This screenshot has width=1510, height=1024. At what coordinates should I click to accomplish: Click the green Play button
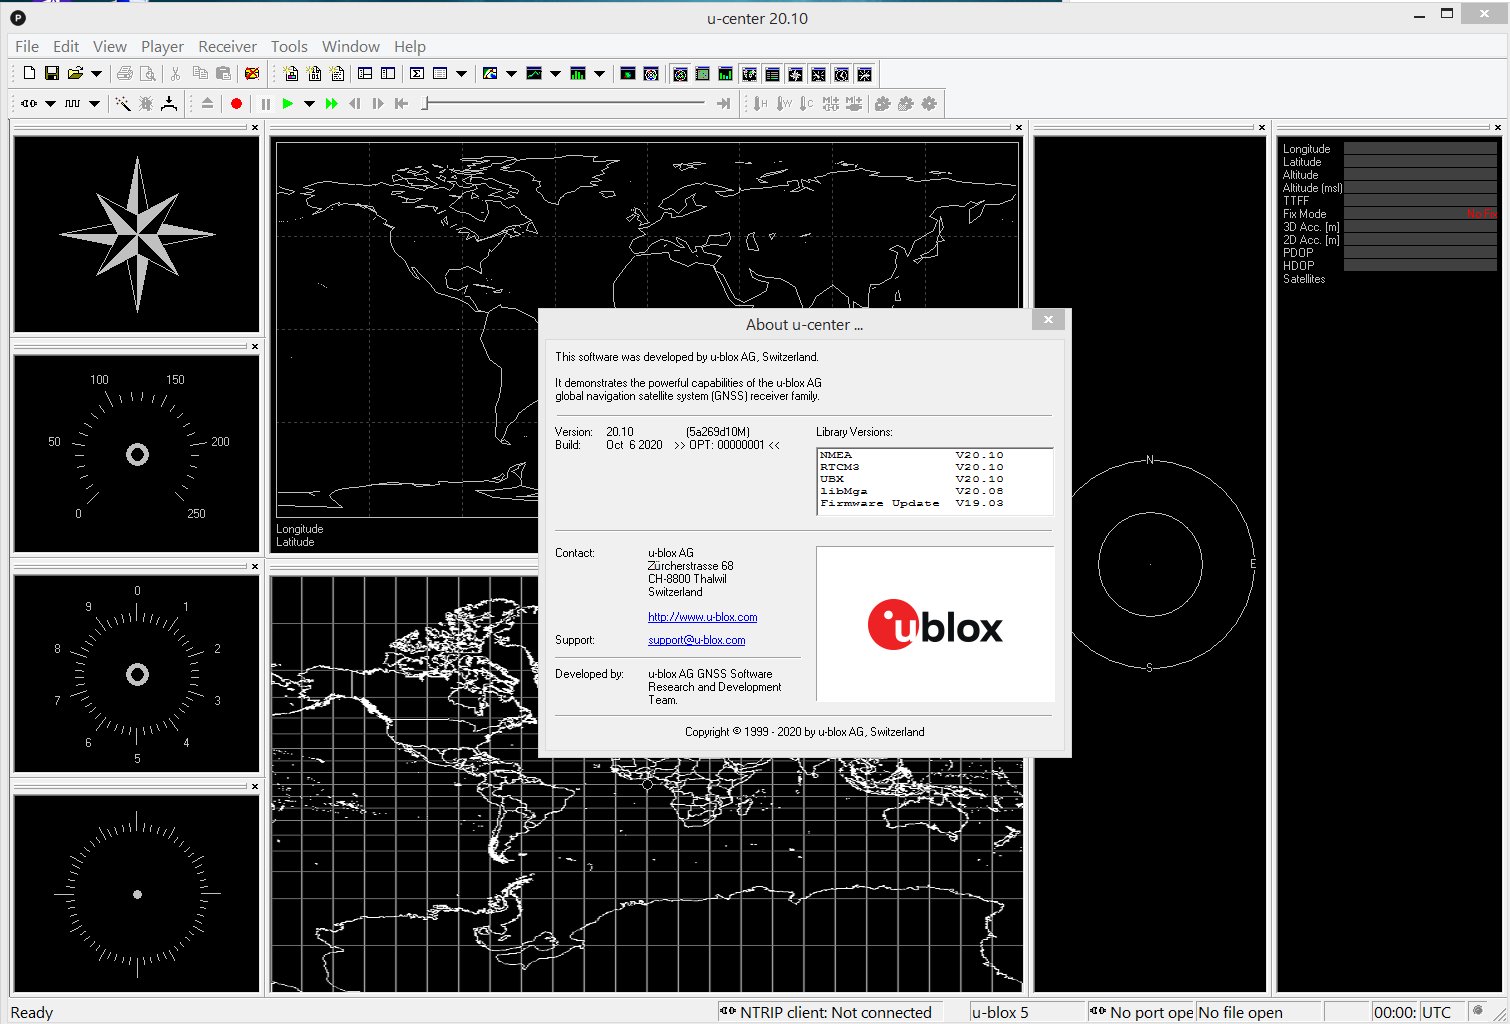tap(288, 103)
